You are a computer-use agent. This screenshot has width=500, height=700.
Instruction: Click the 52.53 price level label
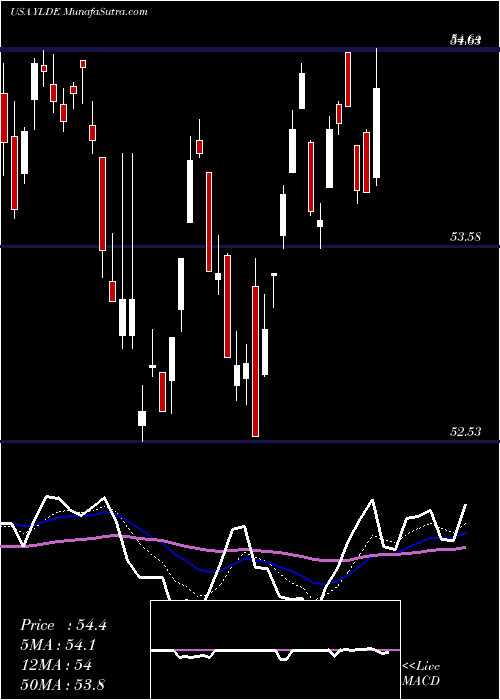(x=465, y=432)
